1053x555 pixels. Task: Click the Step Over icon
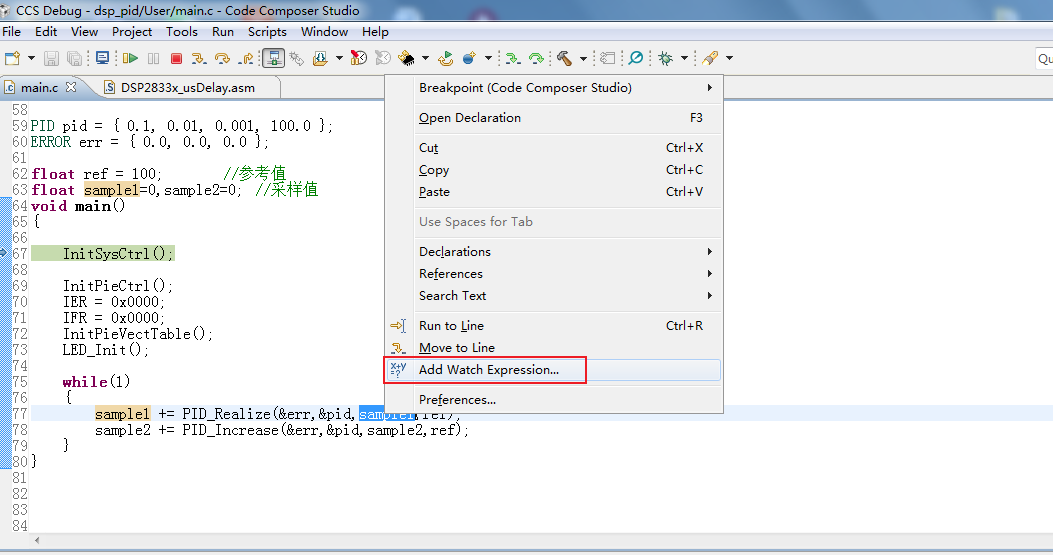tap(222, 58)
